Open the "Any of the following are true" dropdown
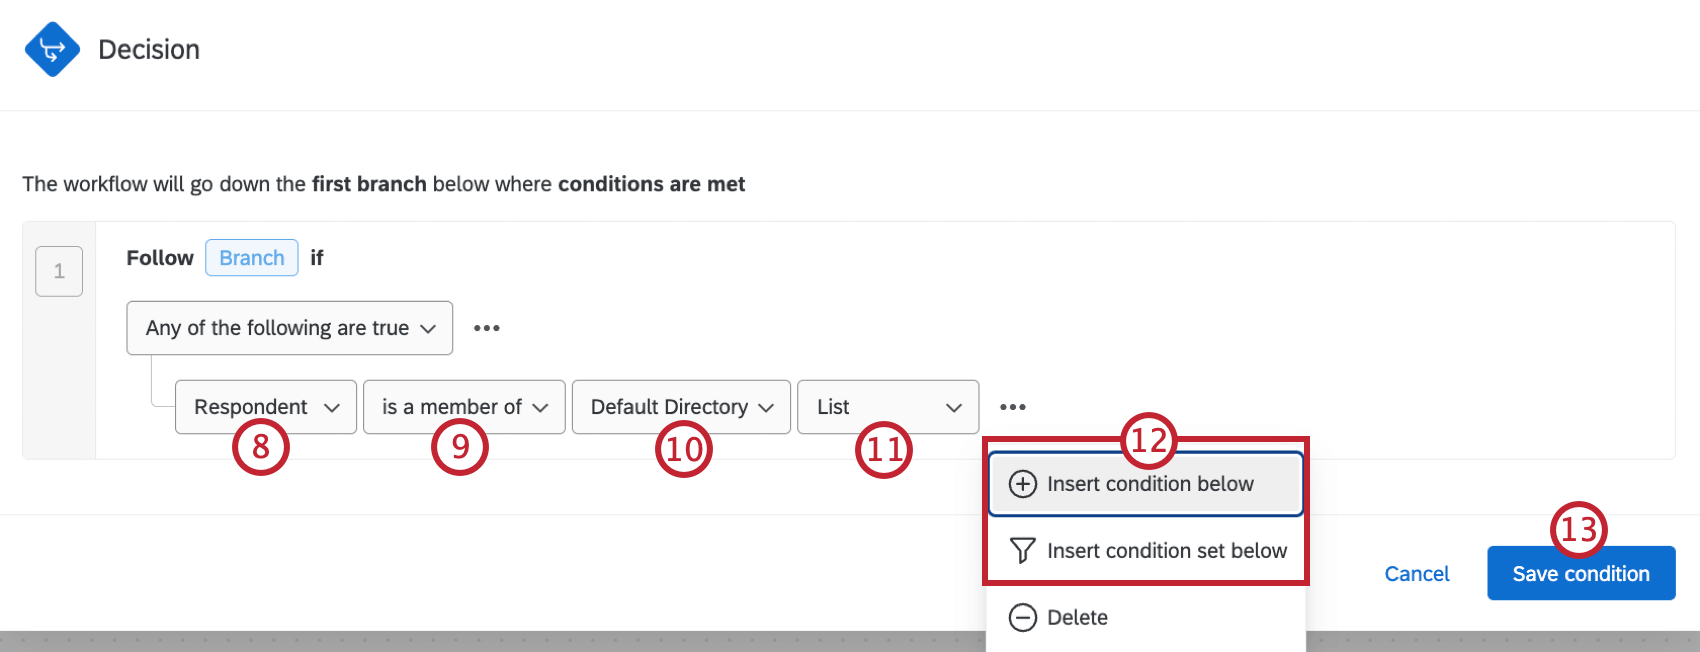 [x=289, y=327]
